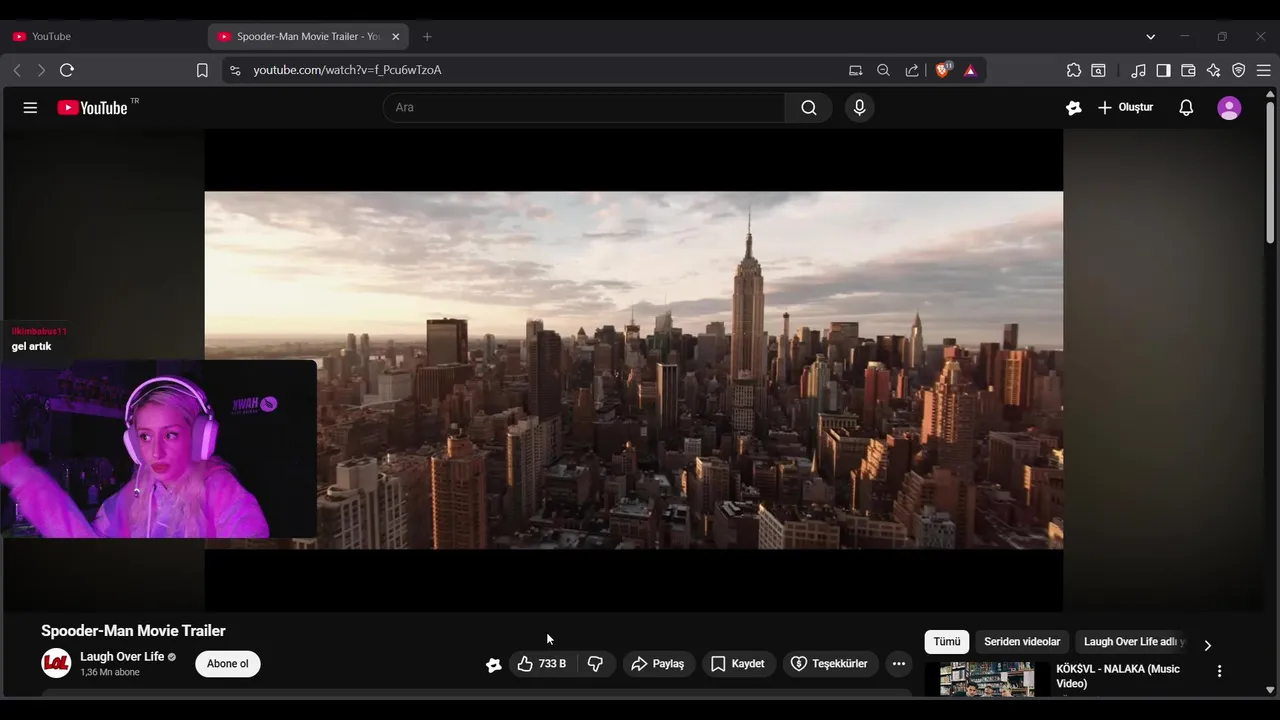The image size is (1280, 720).
Task: Open a new browser tab
Action: click(427, 36)
